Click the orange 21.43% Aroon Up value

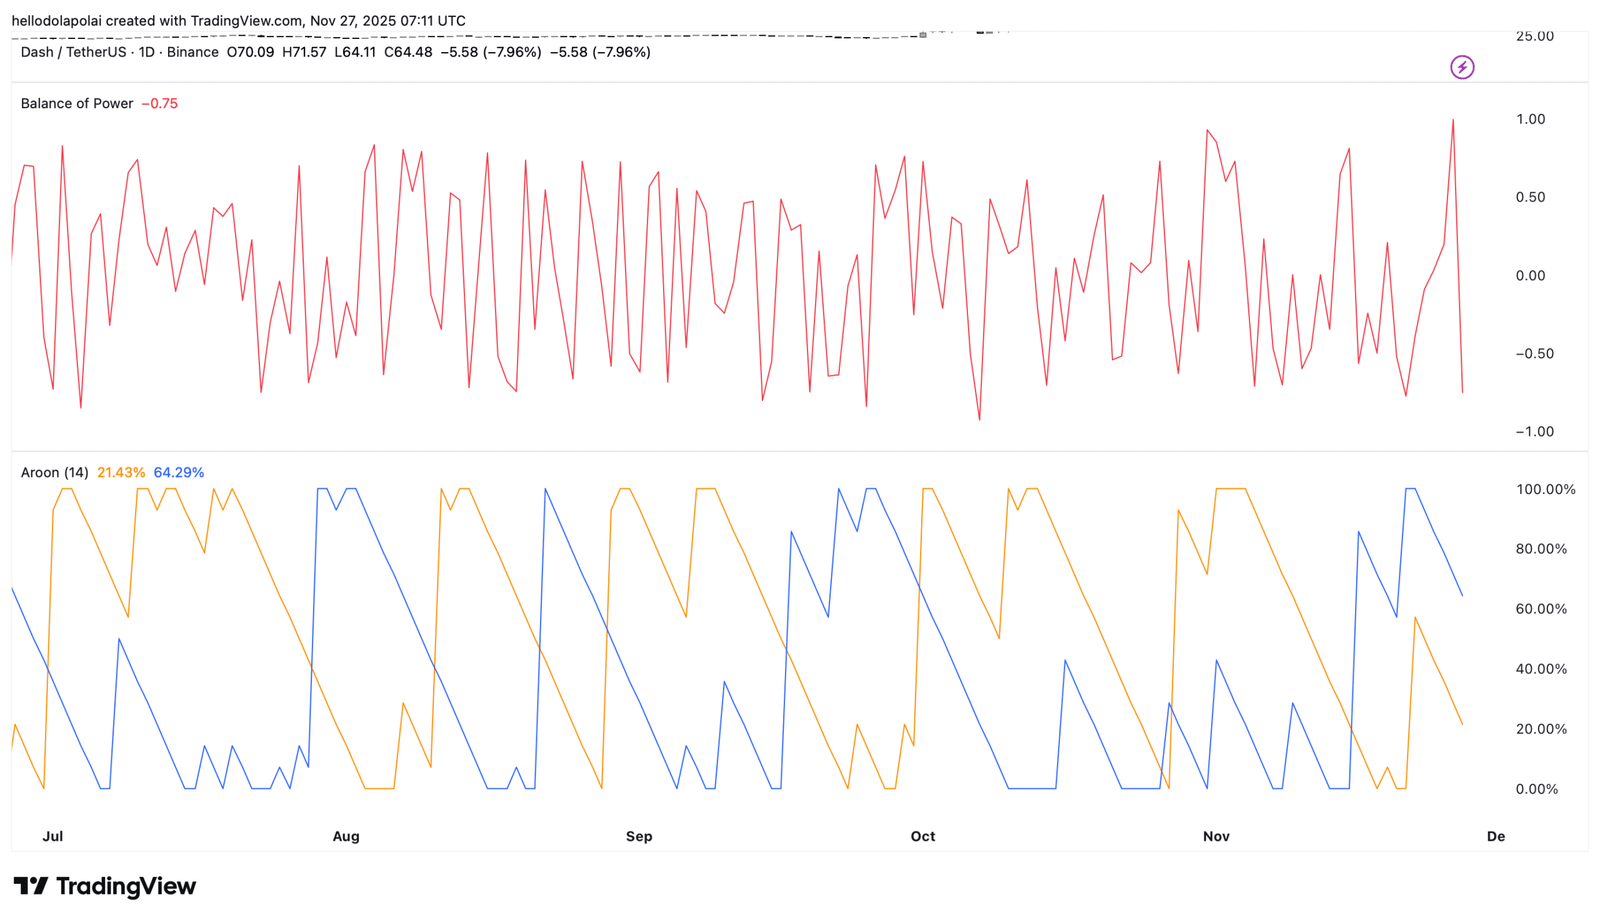(121, 473)
